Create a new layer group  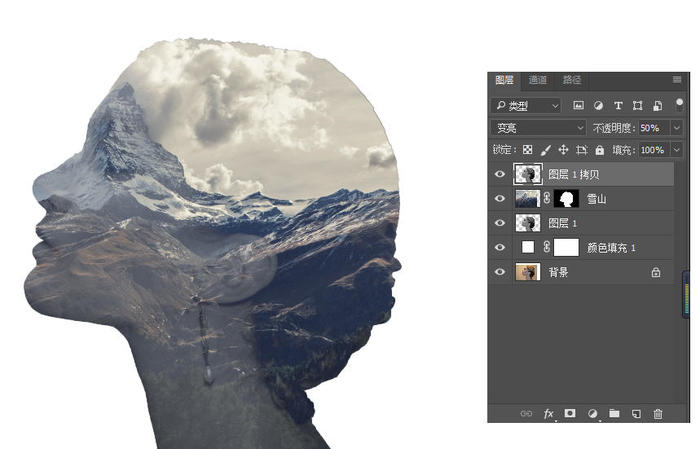click(x=614, y=413)
